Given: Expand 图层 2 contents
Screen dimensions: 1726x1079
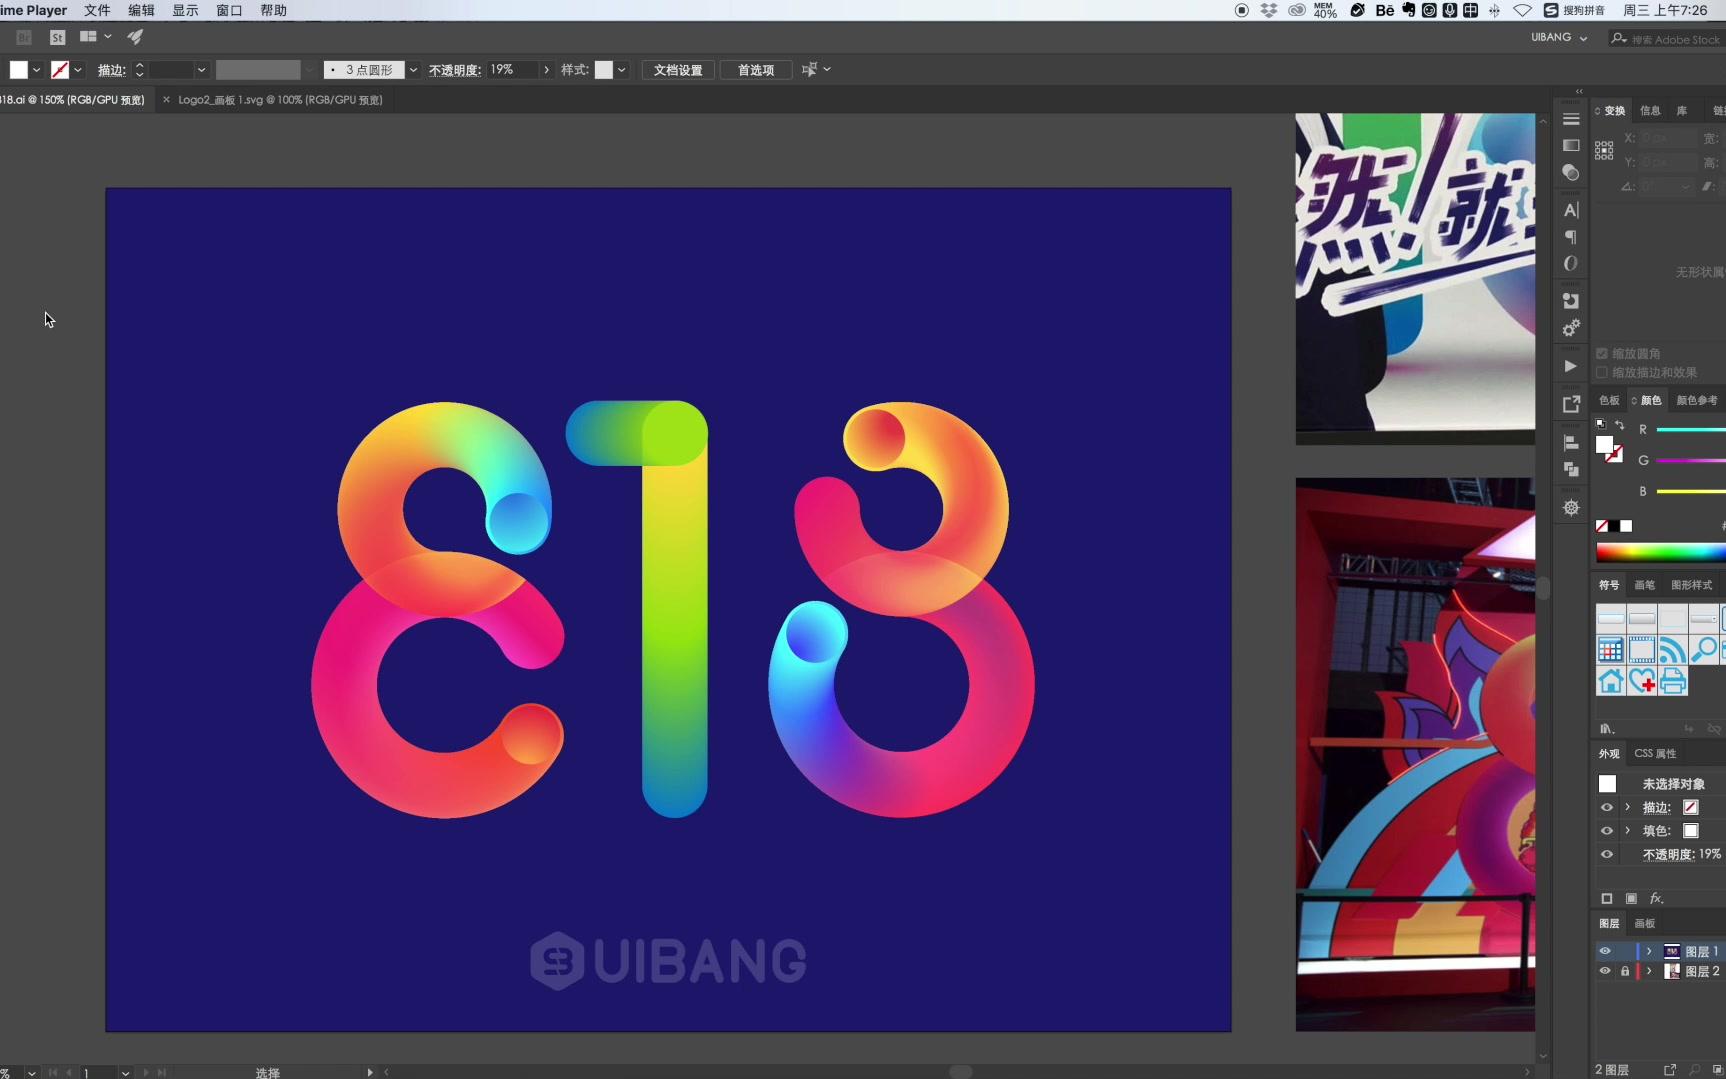Looking at the screenshot, I should 1649,971.
